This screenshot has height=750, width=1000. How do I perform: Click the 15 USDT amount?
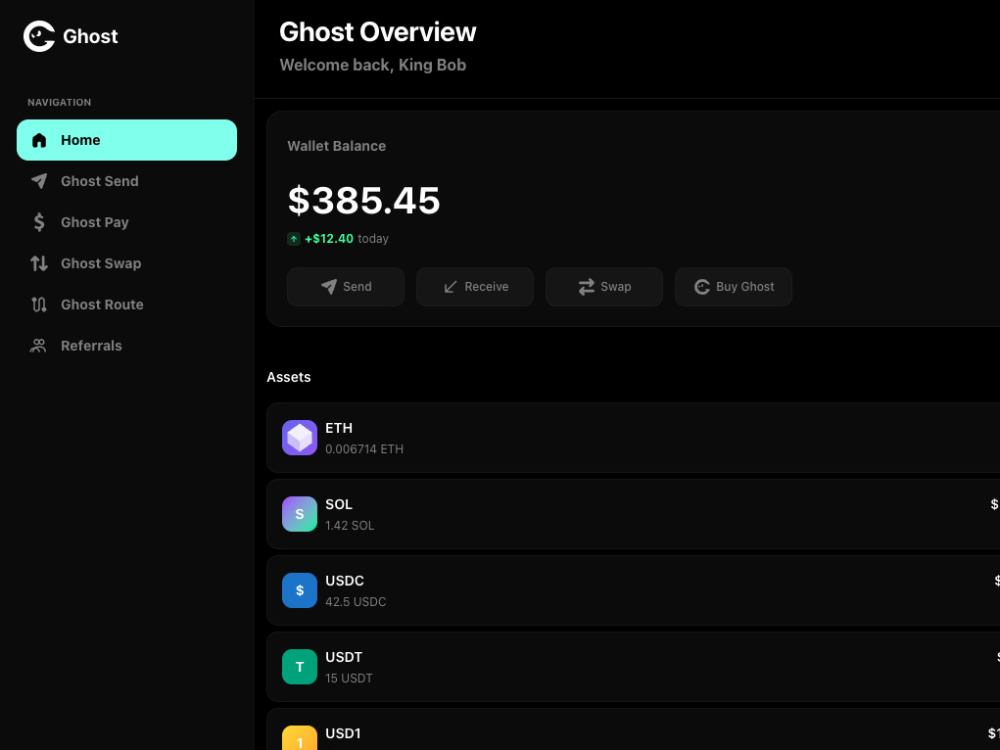(349, 679)
